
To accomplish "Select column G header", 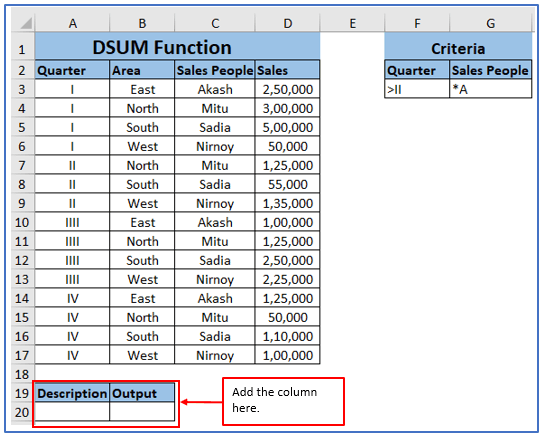I will coord(490,23).
